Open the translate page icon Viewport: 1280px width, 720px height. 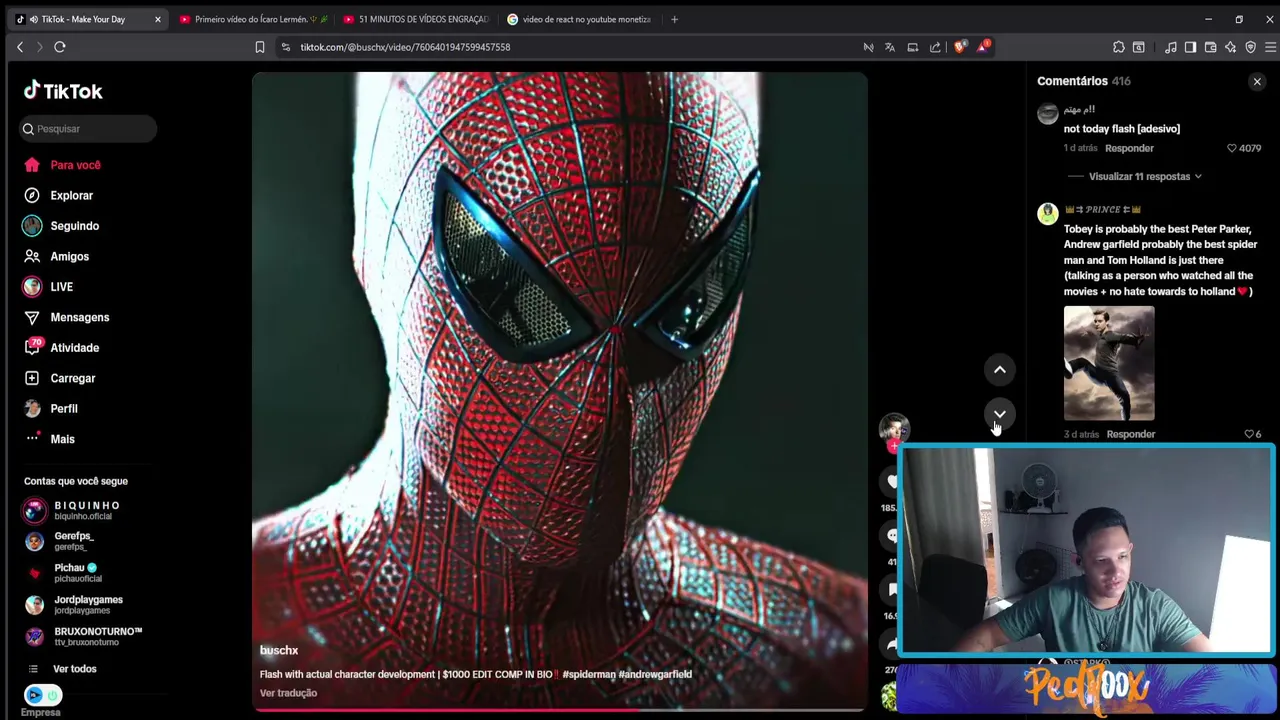tap(890, 47)
